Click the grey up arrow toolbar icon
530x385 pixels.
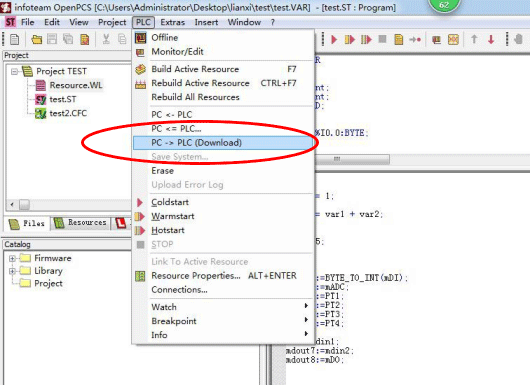(x=474, y=40)
